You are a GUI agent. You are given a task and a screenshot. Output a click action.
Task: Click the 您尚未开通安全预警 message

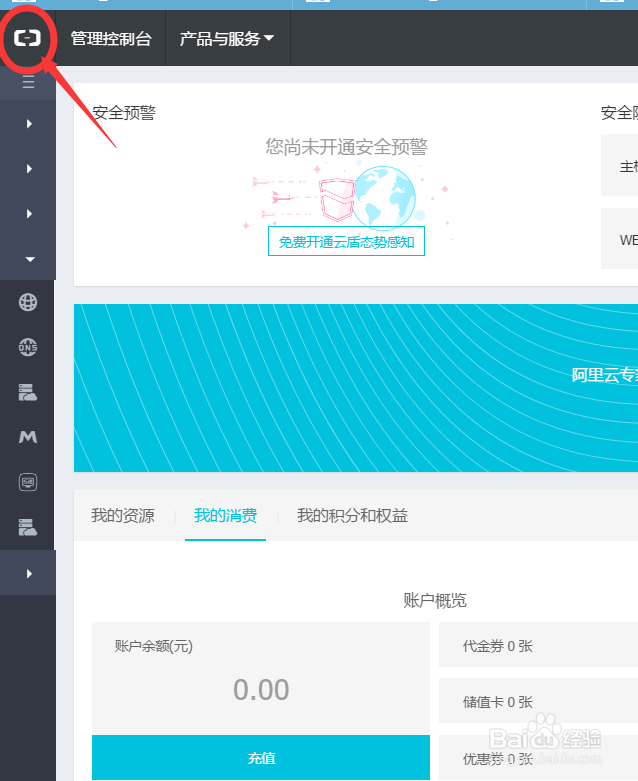coord(346,146)
